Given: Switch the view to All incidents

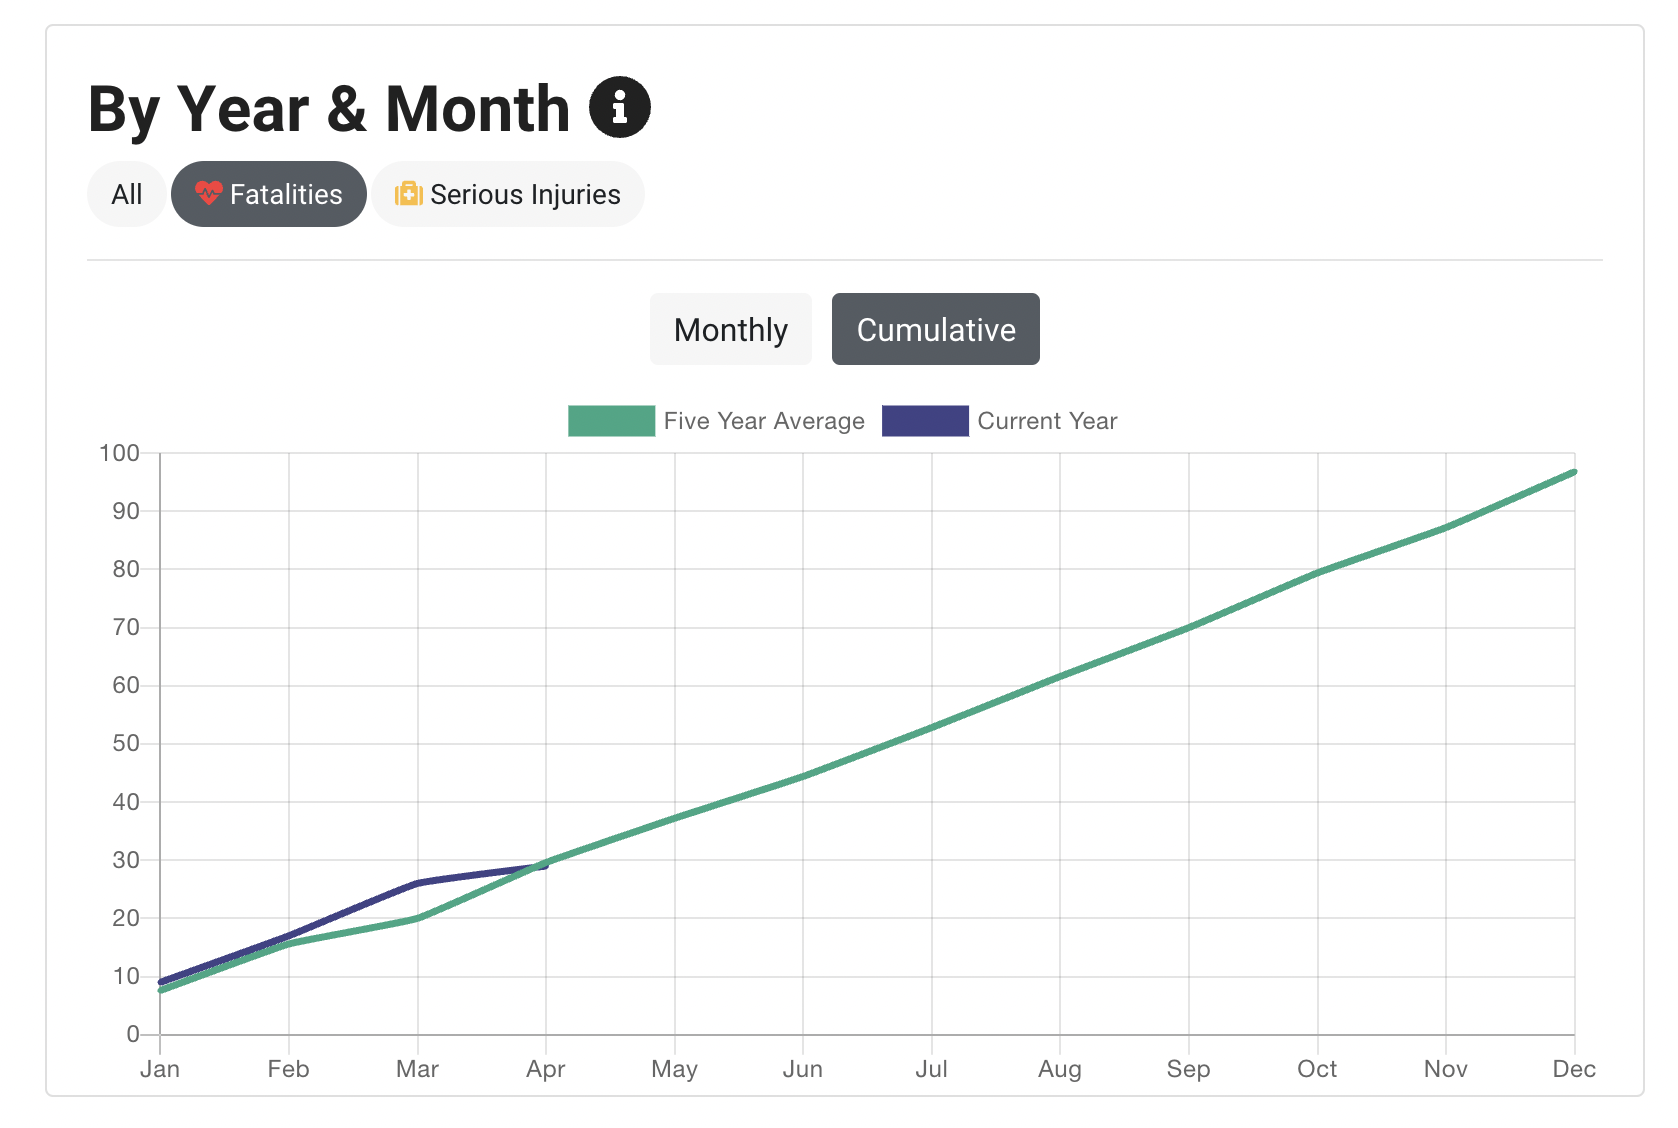Looking at the screenshot, I should click(126, 194).
